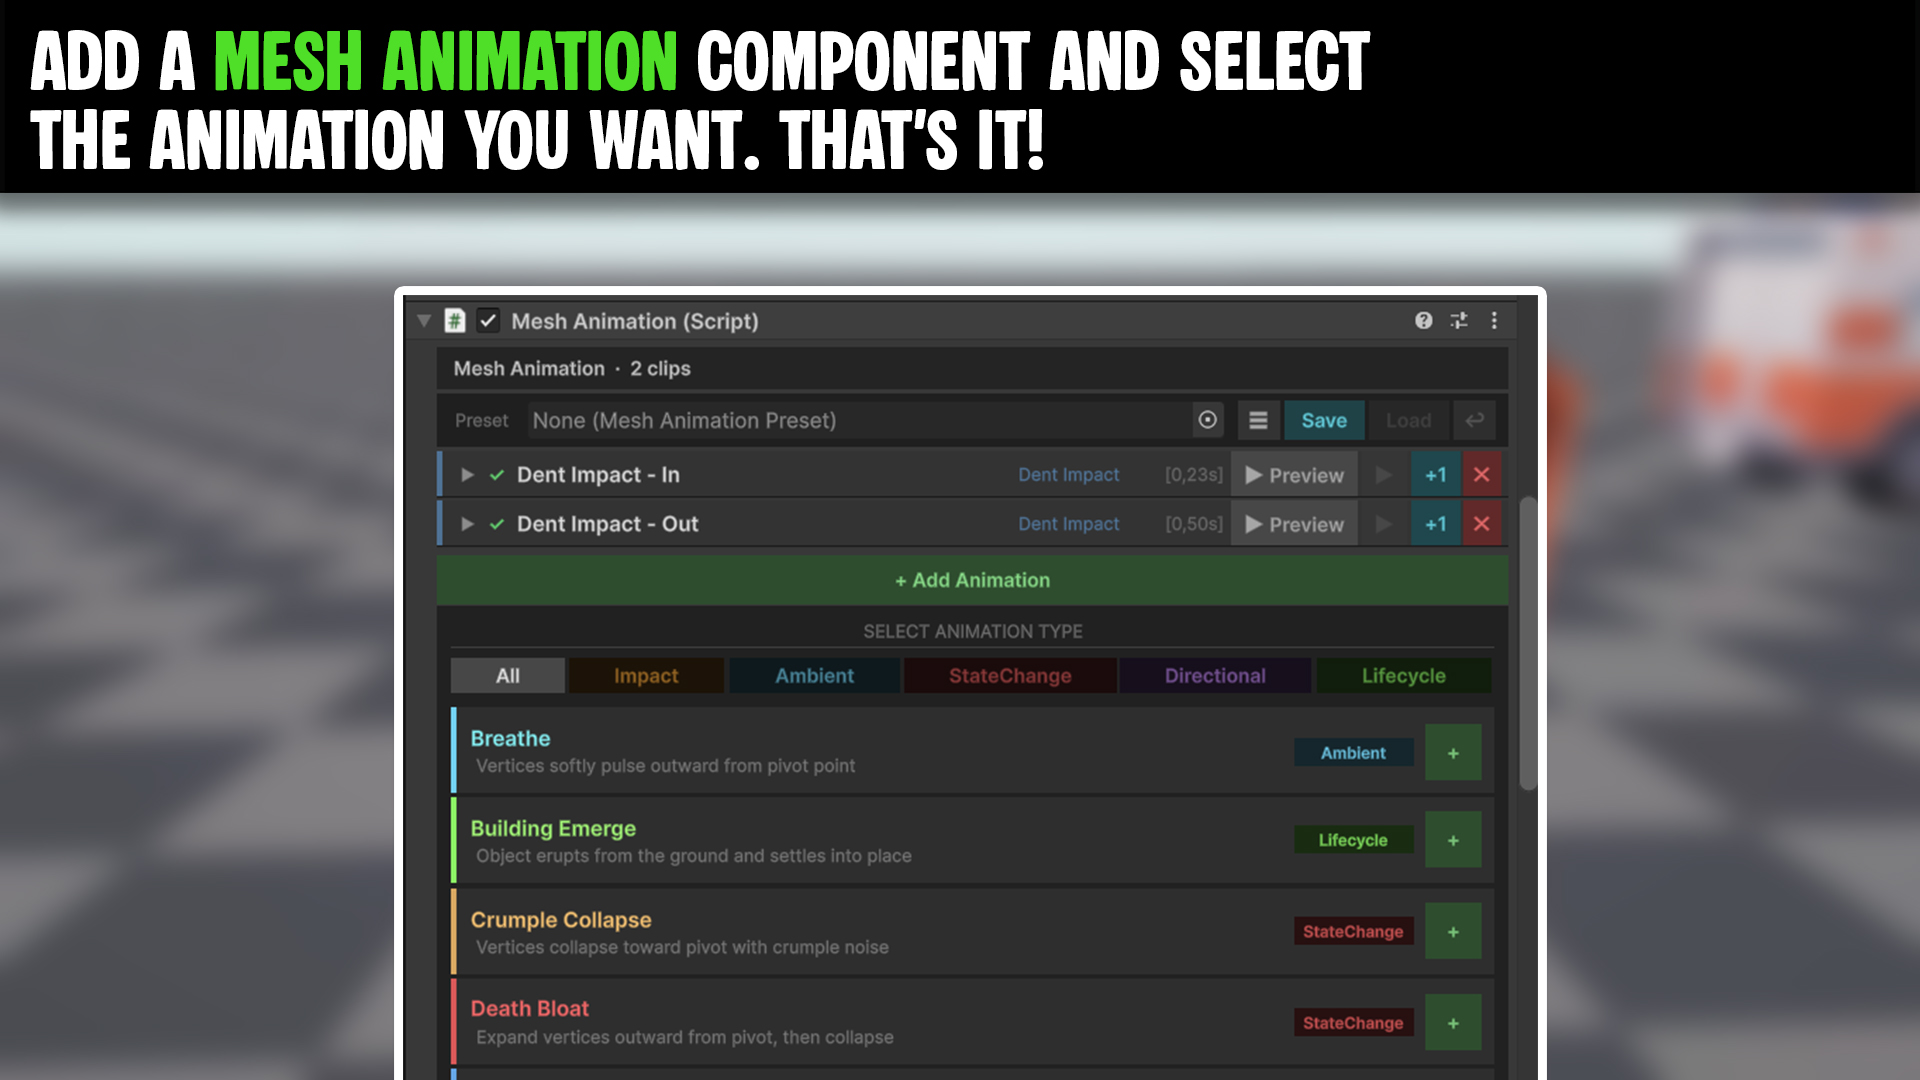Open component presets slider icon

pos(1459,320)
